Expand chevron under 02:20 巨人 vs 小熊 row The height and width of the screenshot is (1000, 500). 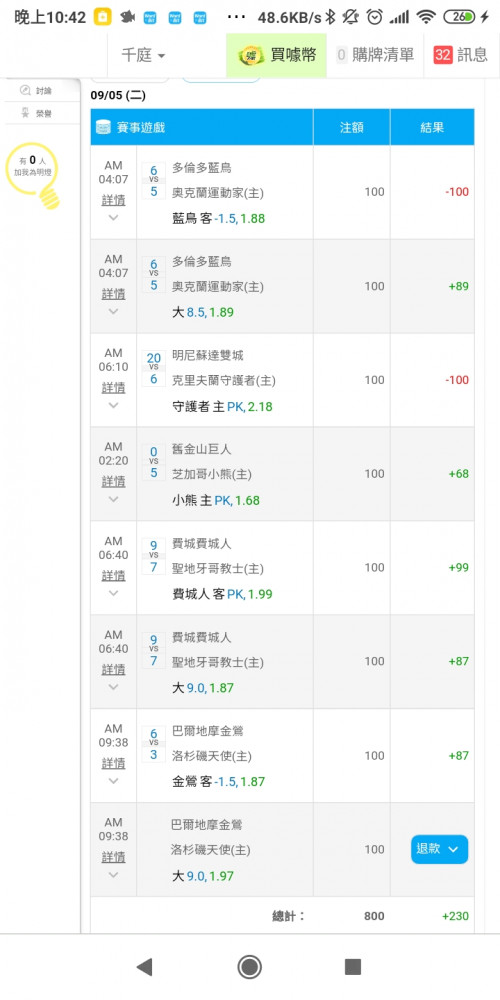(x=114, y=499)
